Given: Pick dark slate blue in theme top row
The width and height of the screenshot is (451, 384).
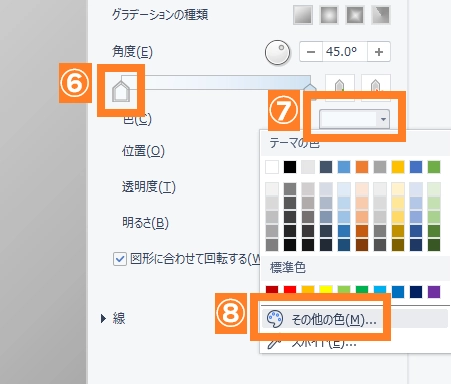Looking at the screenshot, I should [326, 167].
